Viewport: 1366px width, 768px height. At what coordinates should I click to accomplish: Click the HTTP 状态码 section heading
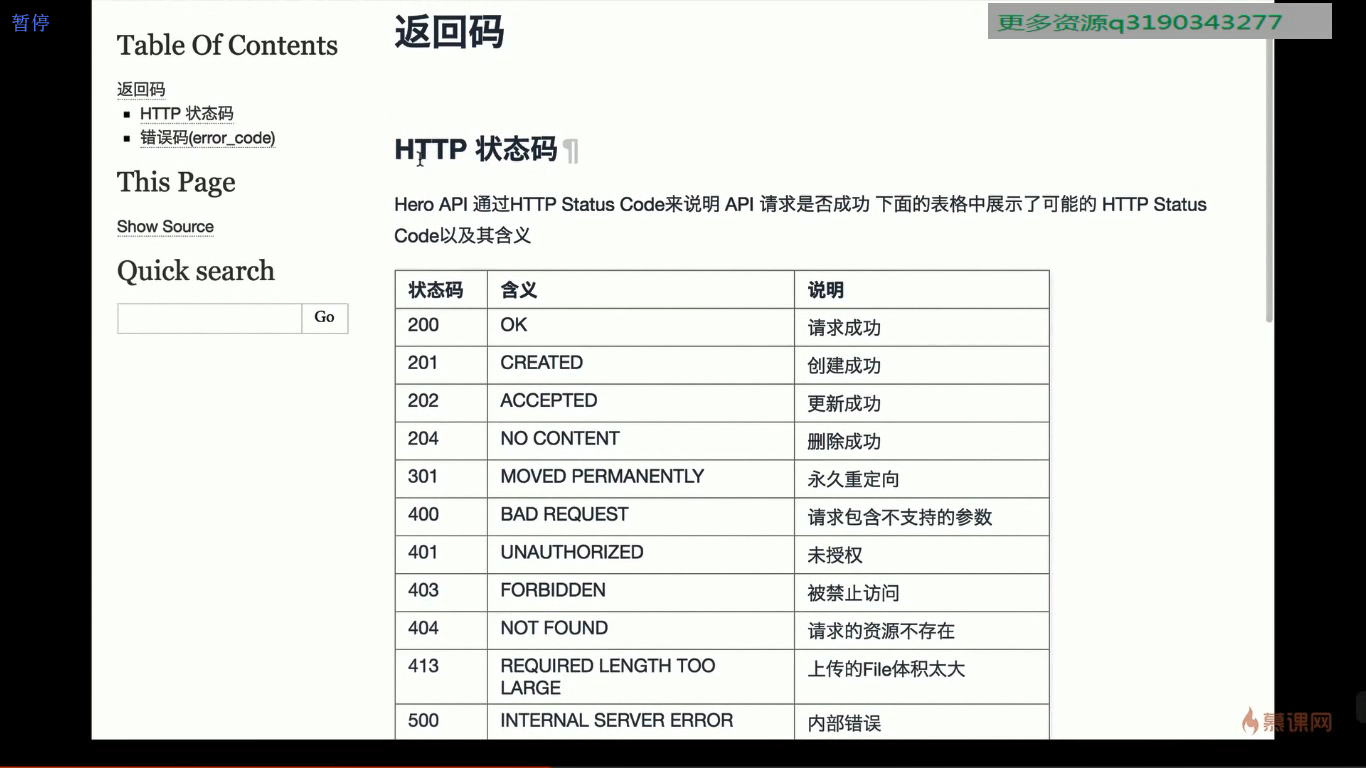coord(476,150)
